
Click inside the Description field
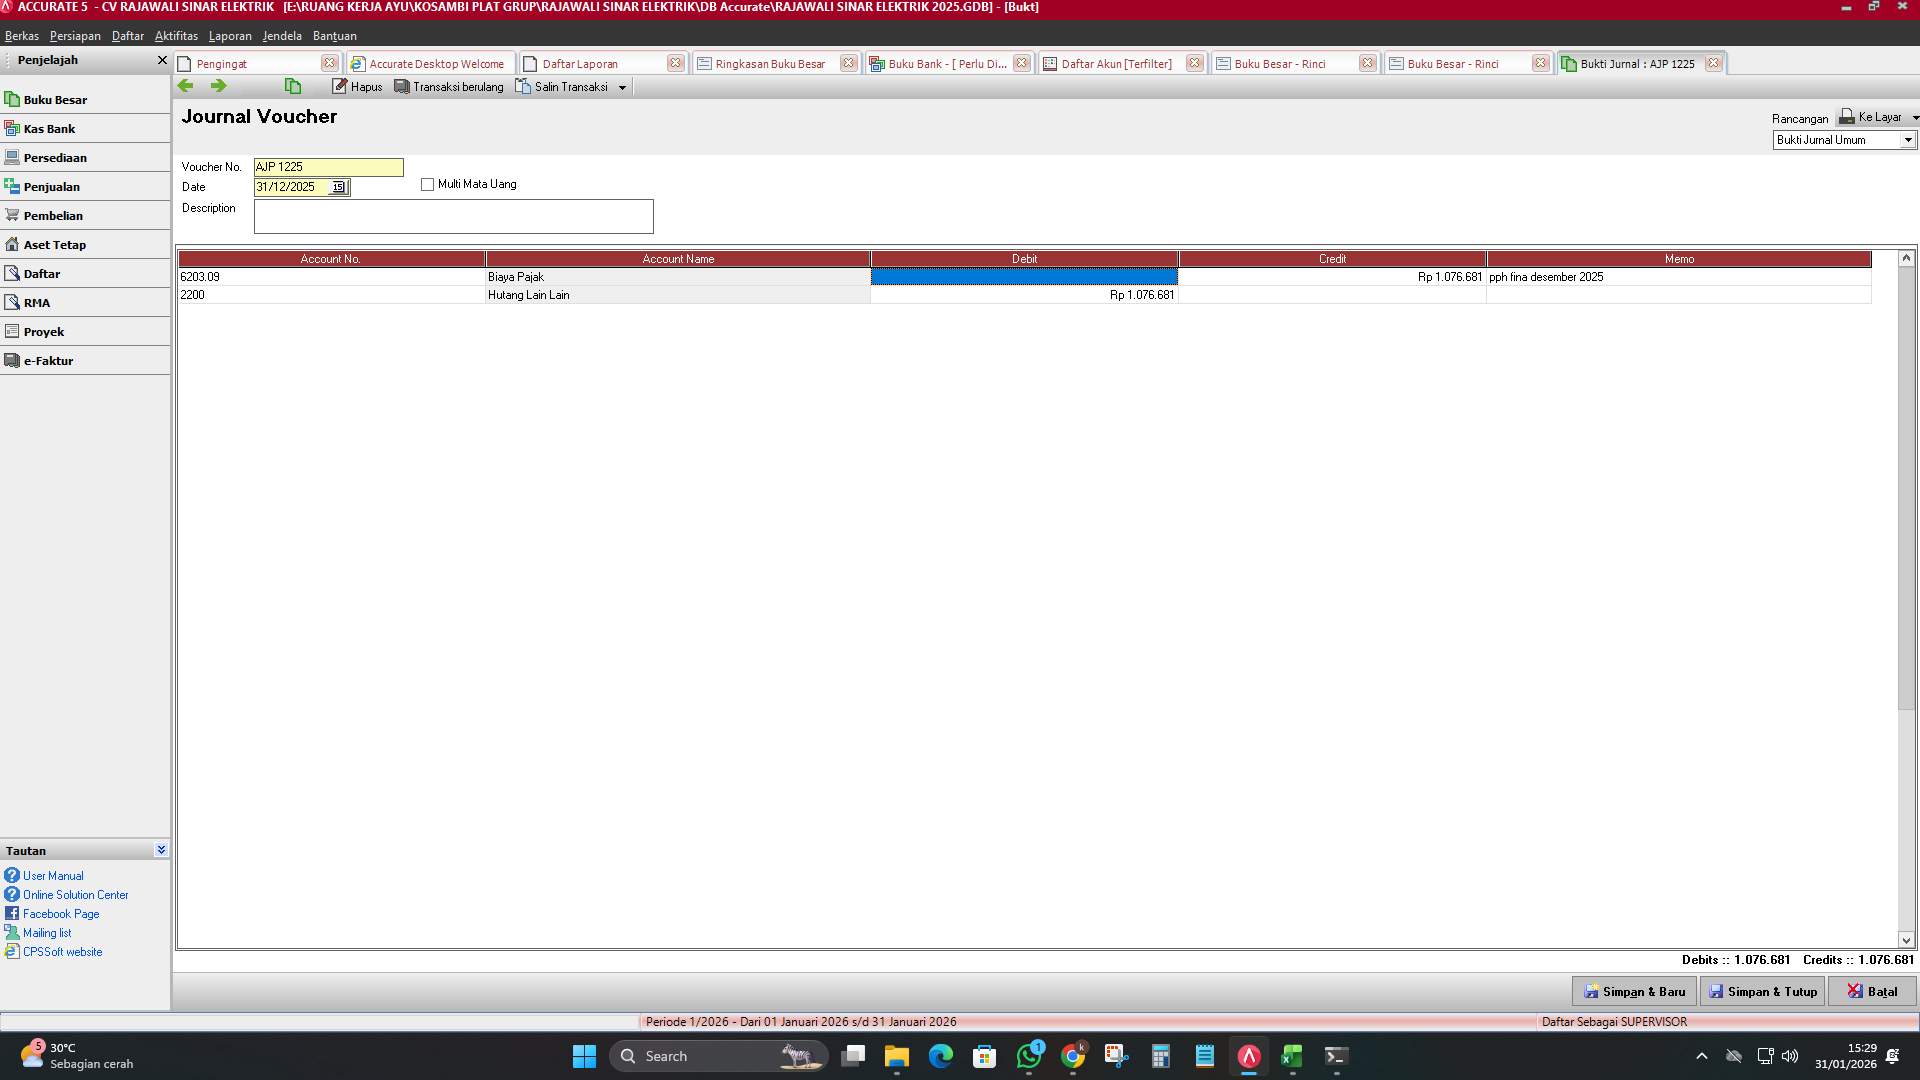pos(453,216)
